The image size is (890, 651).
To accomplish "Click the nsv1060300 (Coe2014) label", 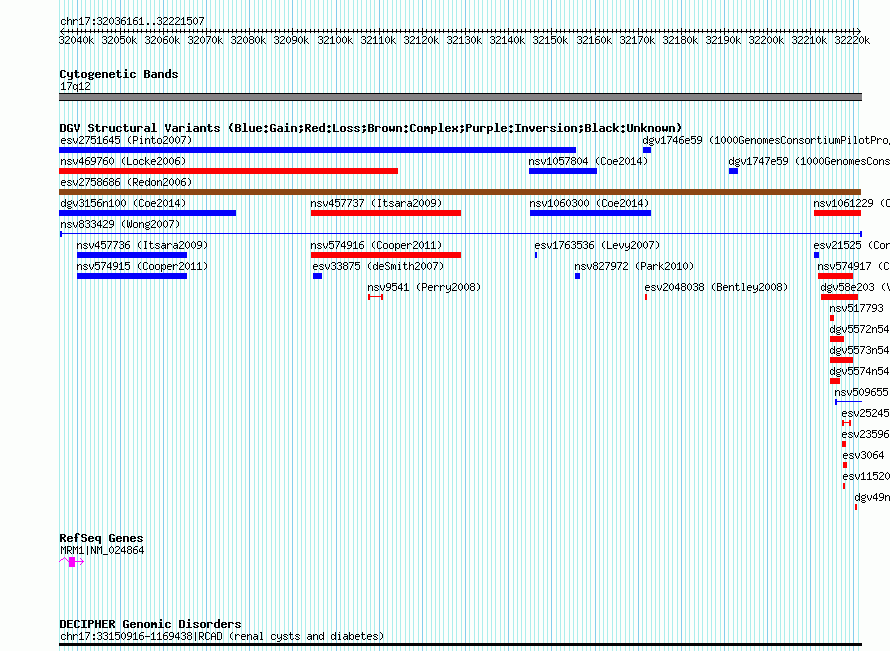I will (x=589, y=203).
